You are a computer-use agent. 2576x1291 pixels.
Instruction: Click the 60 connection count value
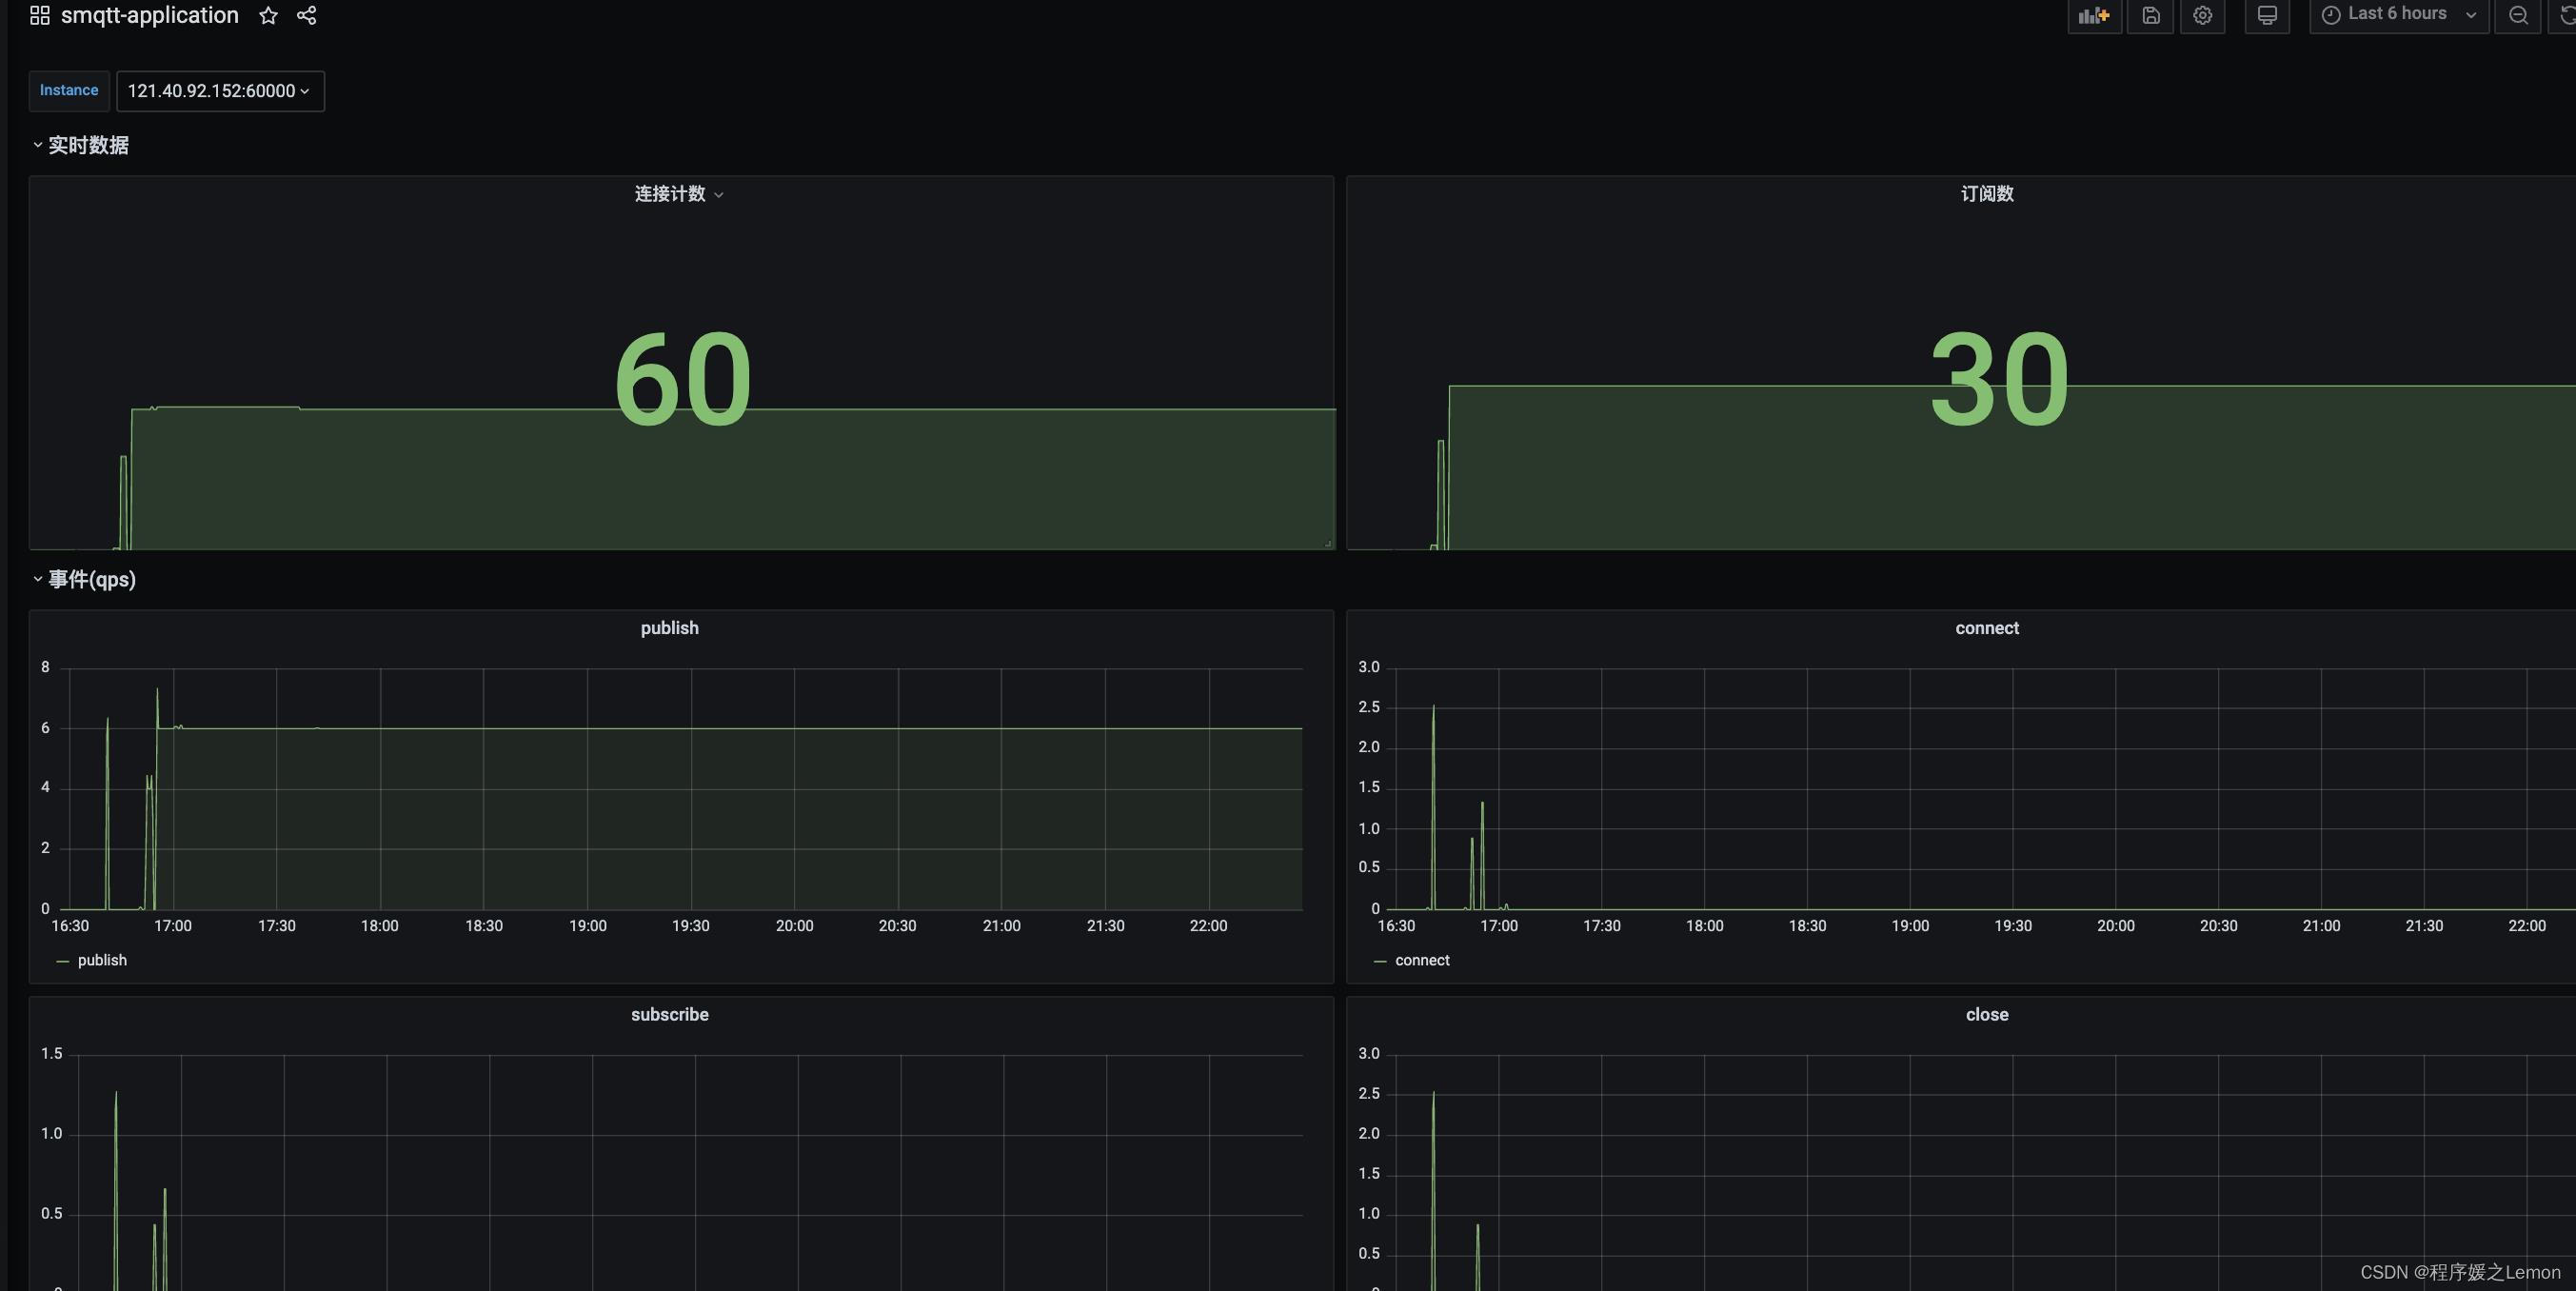coord(683,379)
